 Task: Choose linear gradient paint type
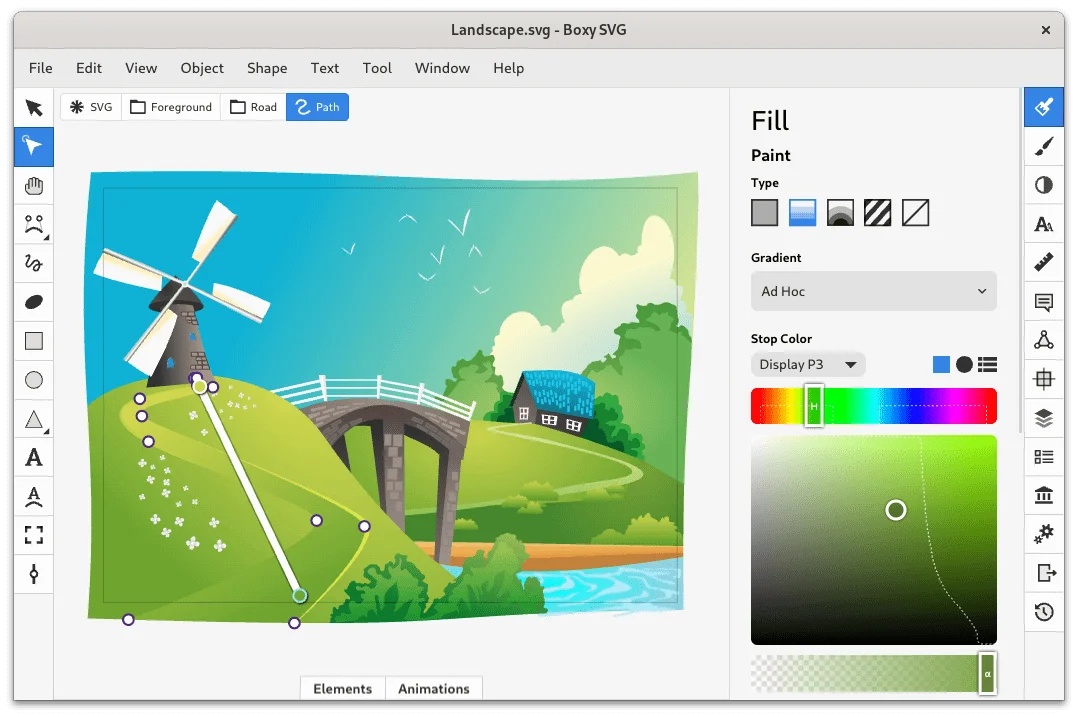(x=802, y=213)
